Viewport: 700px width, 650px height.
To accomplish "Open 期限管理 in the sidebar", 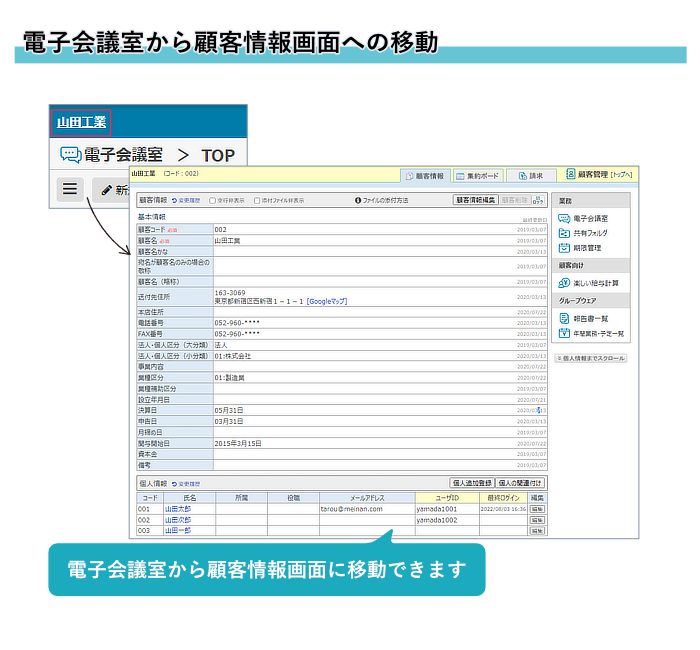I will 587,247.
